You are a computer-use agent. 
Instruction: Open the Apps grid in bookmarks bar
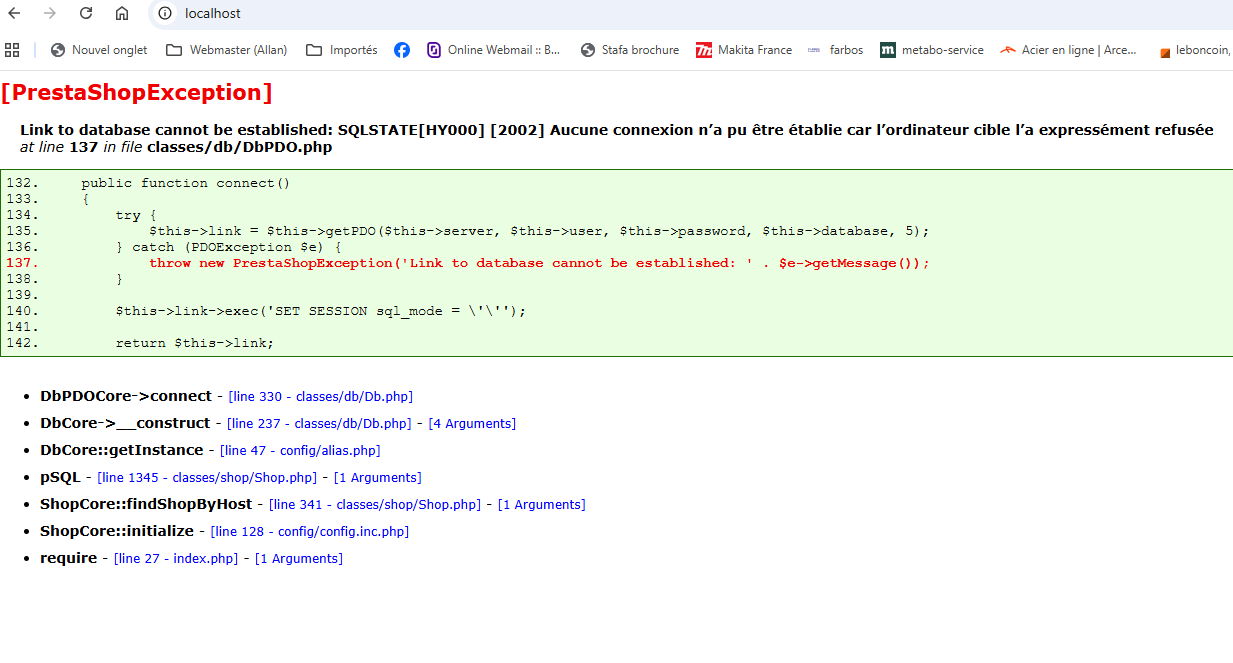(12, 50)
